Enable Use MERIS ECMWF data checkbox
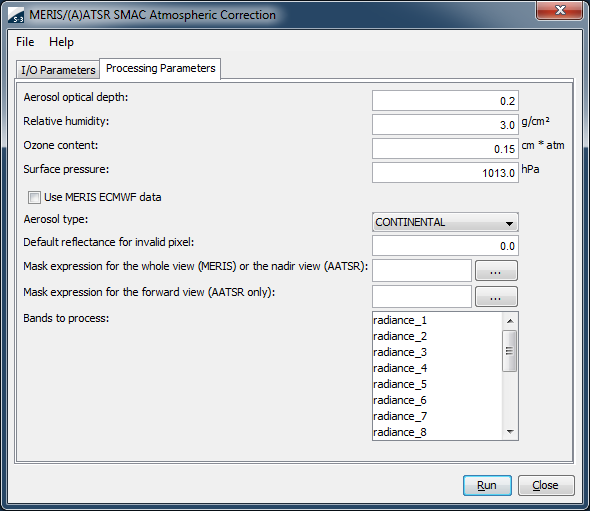Image resolution: width=590 pixels, height=511 pixels. click(x=34, y=197)
